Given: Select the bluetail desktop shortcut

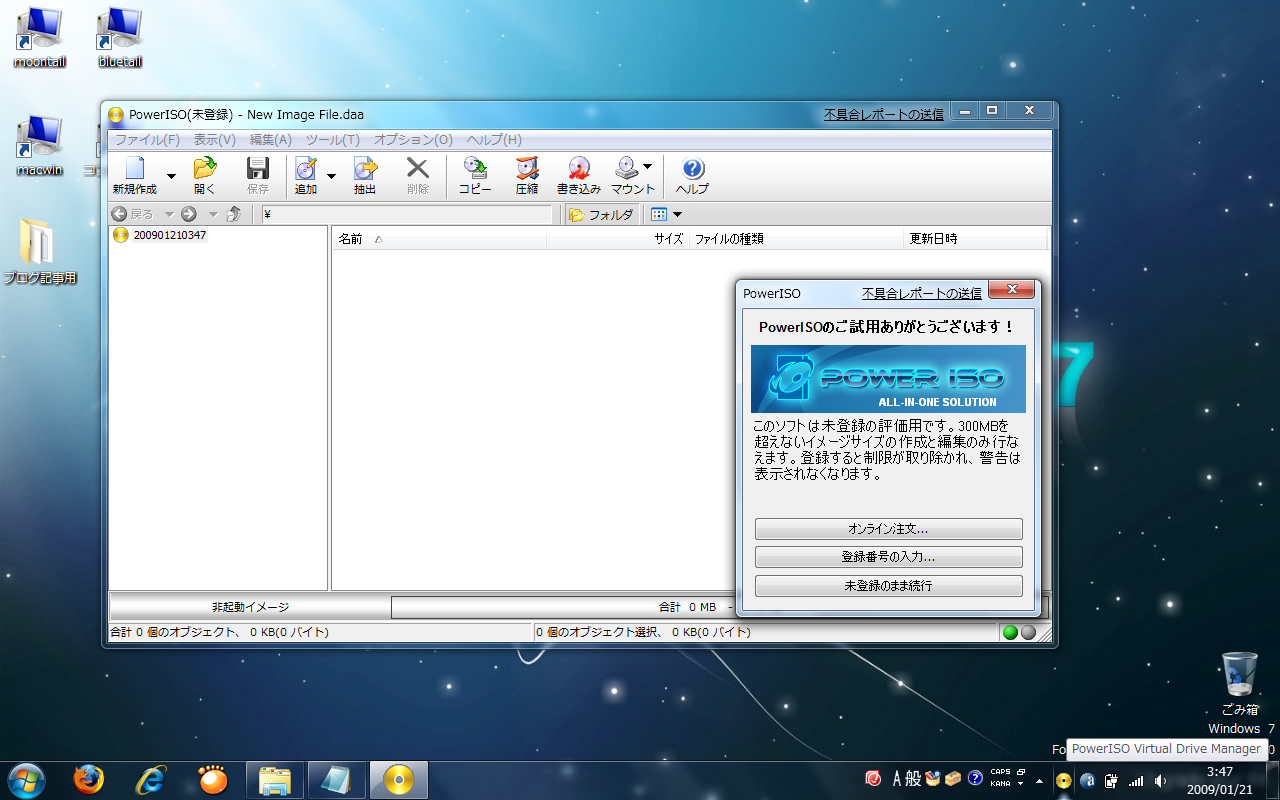Looking at the screenshot, I should 120,37.
